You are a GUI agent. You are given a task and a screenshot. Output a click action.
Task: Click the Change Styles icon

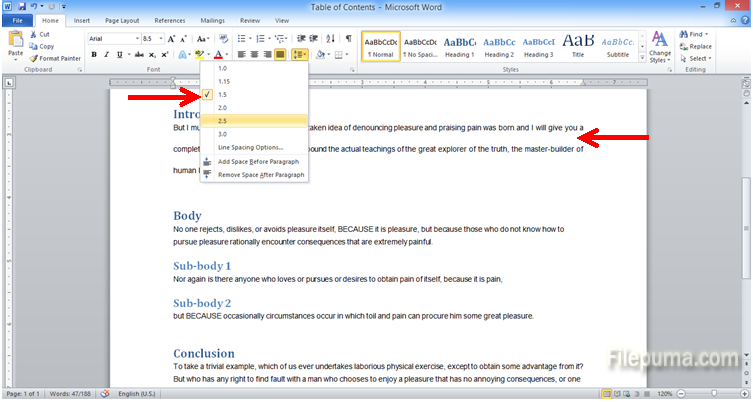(660, 45)
